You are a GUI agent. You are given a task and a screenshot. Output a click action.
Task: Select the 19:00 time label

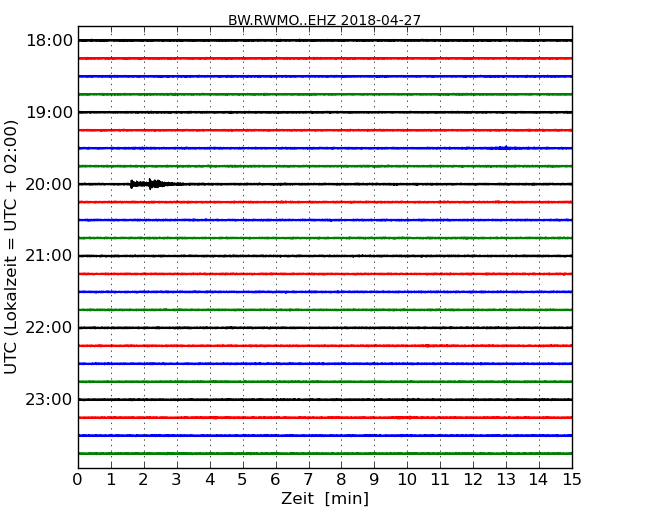tap(49, 112)
